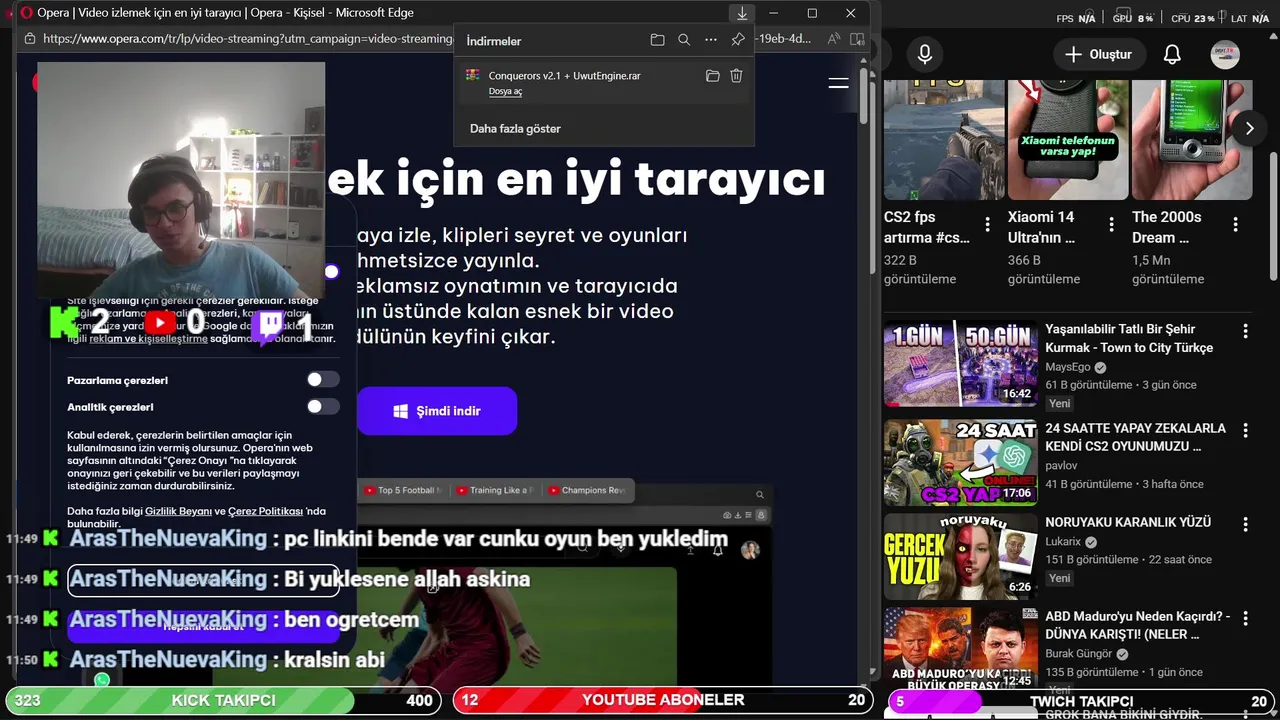1280x720 pixels.
Task: Select the Champions Rev tab in mockup
Action: pos(586,490)
